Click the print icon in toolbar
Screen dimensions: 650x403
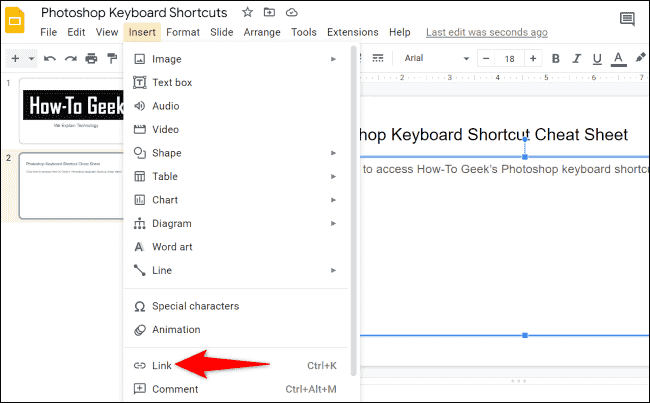[x=91, y=58]
